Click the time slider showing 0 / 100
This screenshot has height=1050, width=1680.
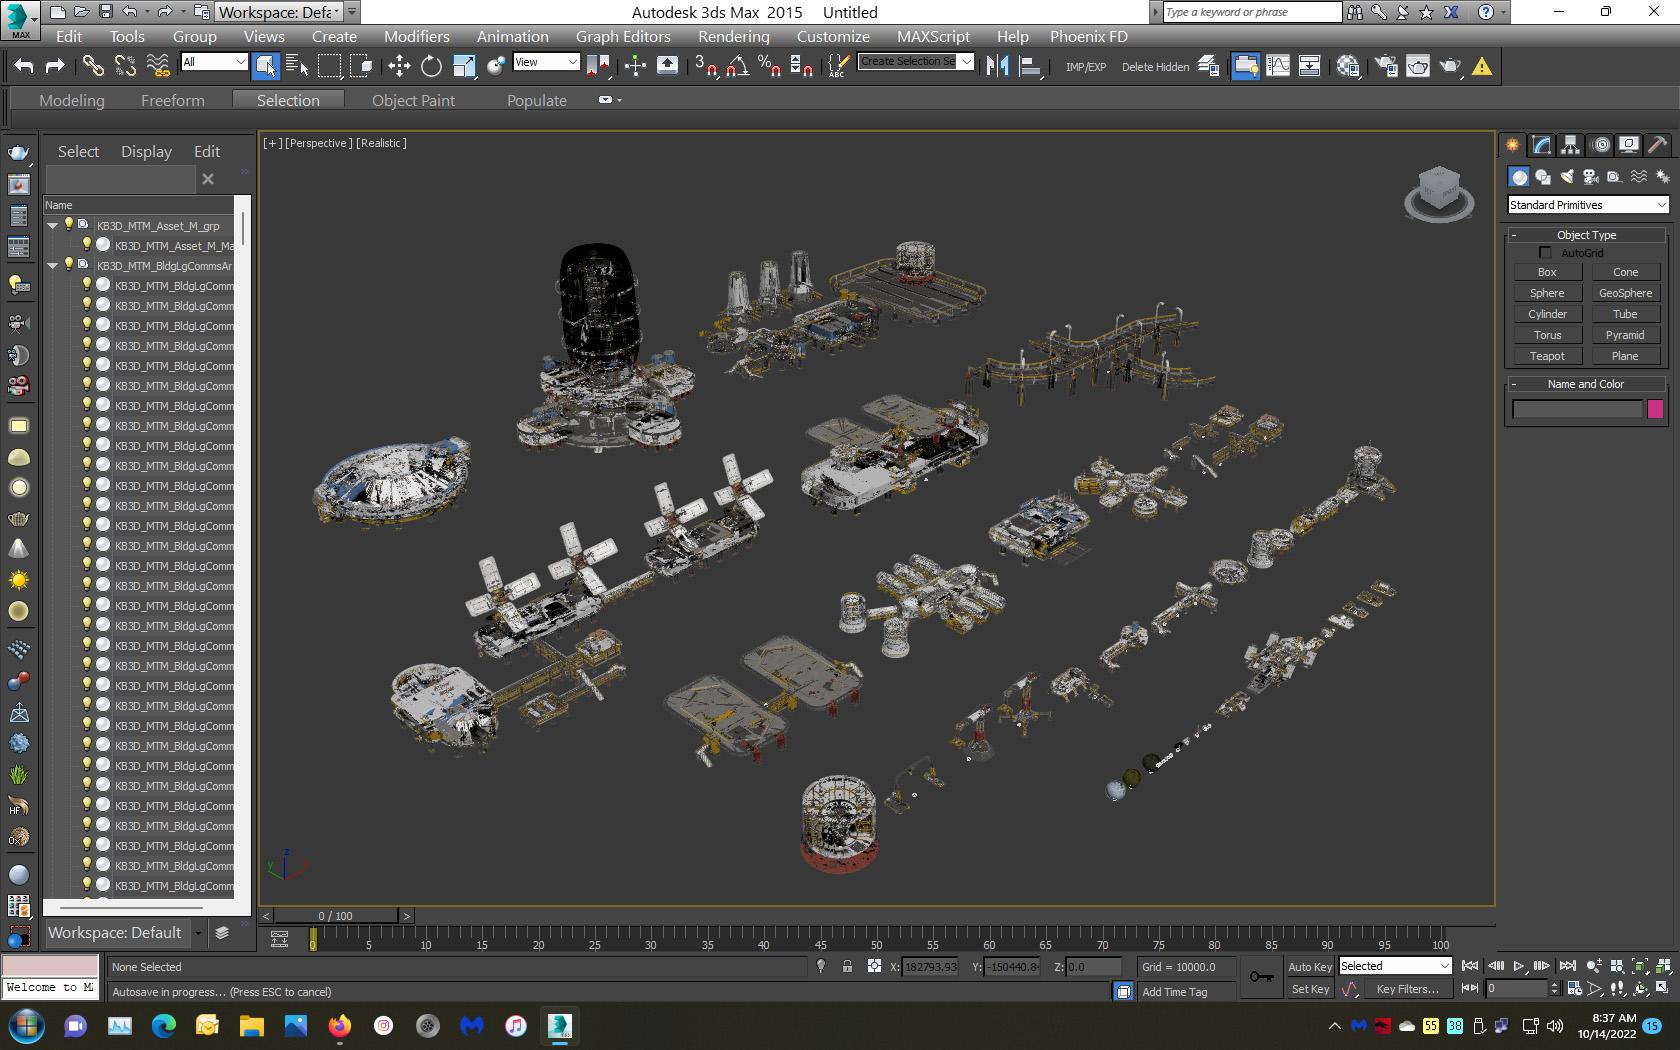point(336,916)
